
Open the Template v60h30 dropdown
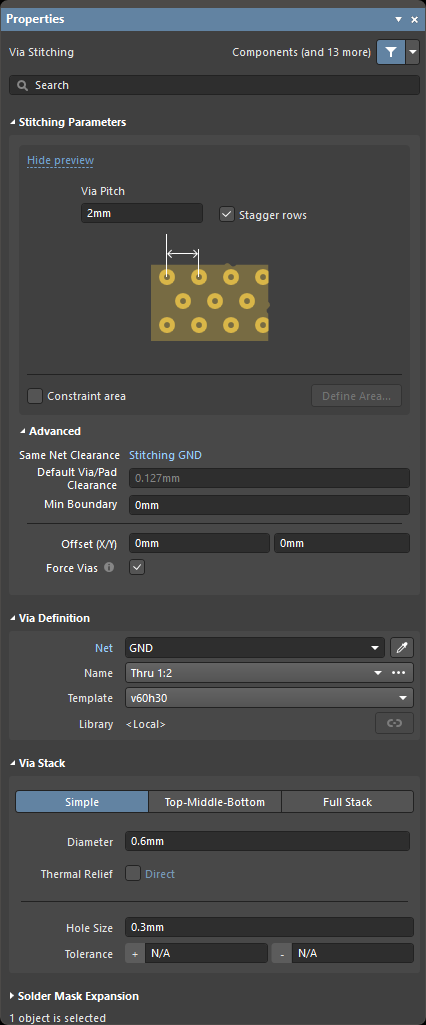pyautogui.click(x=269, y=698)
